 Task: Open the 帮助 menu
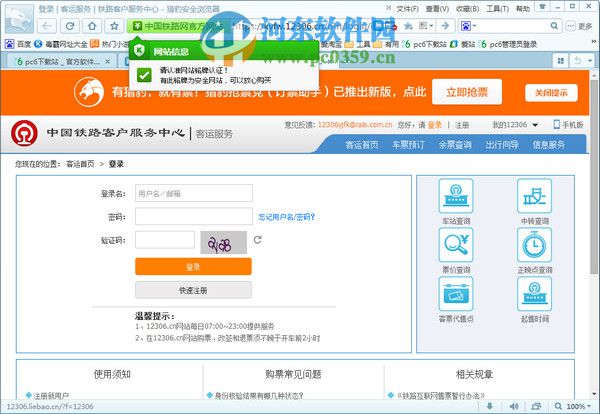(x=522, y=8)
